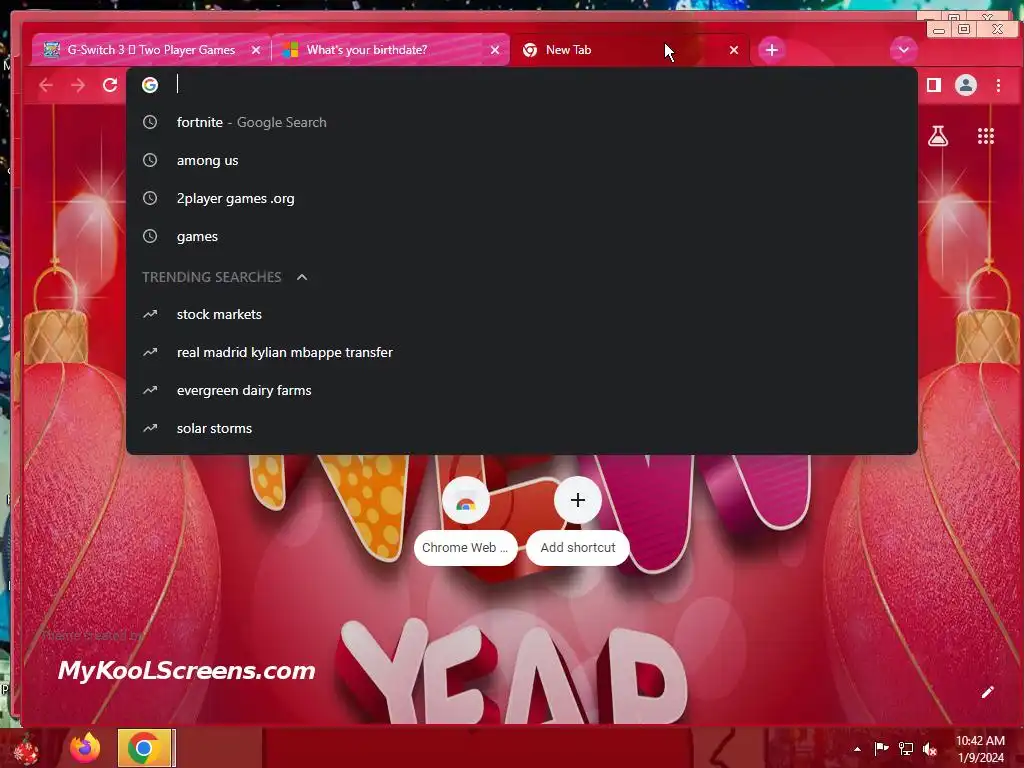Click the Google icon in the address bar
This screenshot has width=1024, height=768.
(x=150, y=85)
